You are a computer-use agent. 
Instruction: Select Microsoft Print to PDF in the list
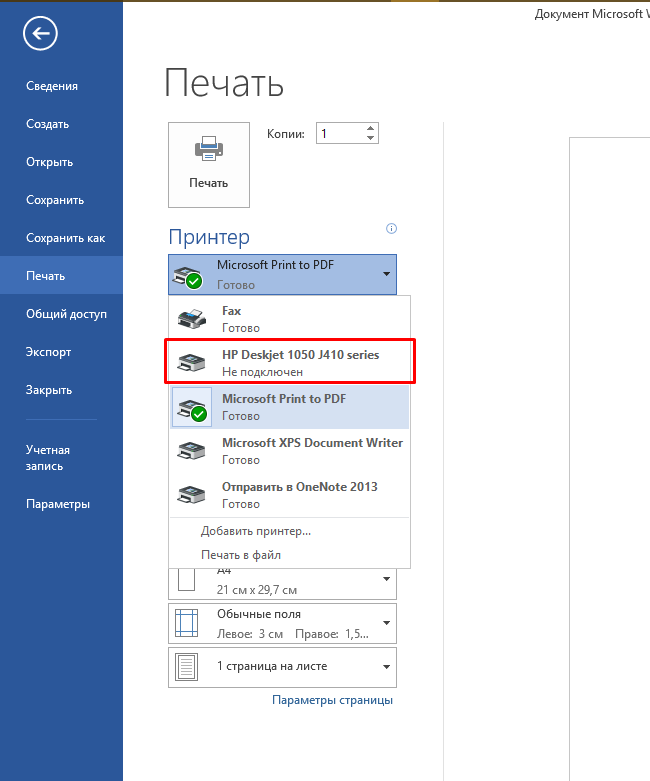(x=290, y=407)
